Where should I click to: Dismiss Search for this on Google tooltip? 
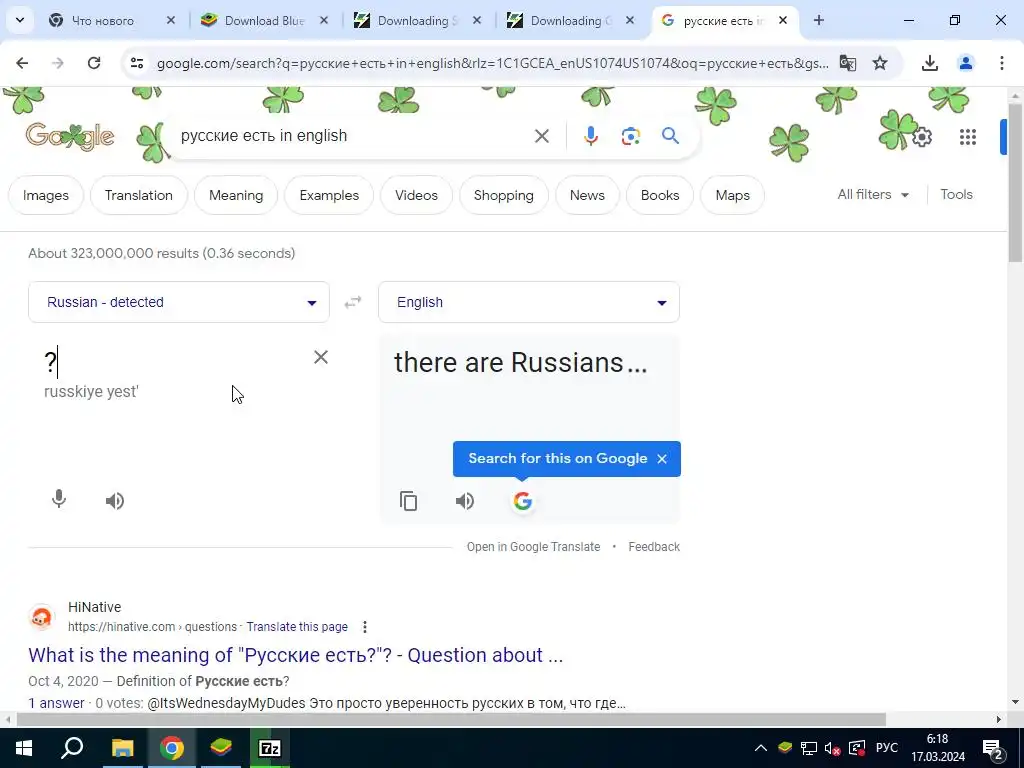tap(662, 458)
